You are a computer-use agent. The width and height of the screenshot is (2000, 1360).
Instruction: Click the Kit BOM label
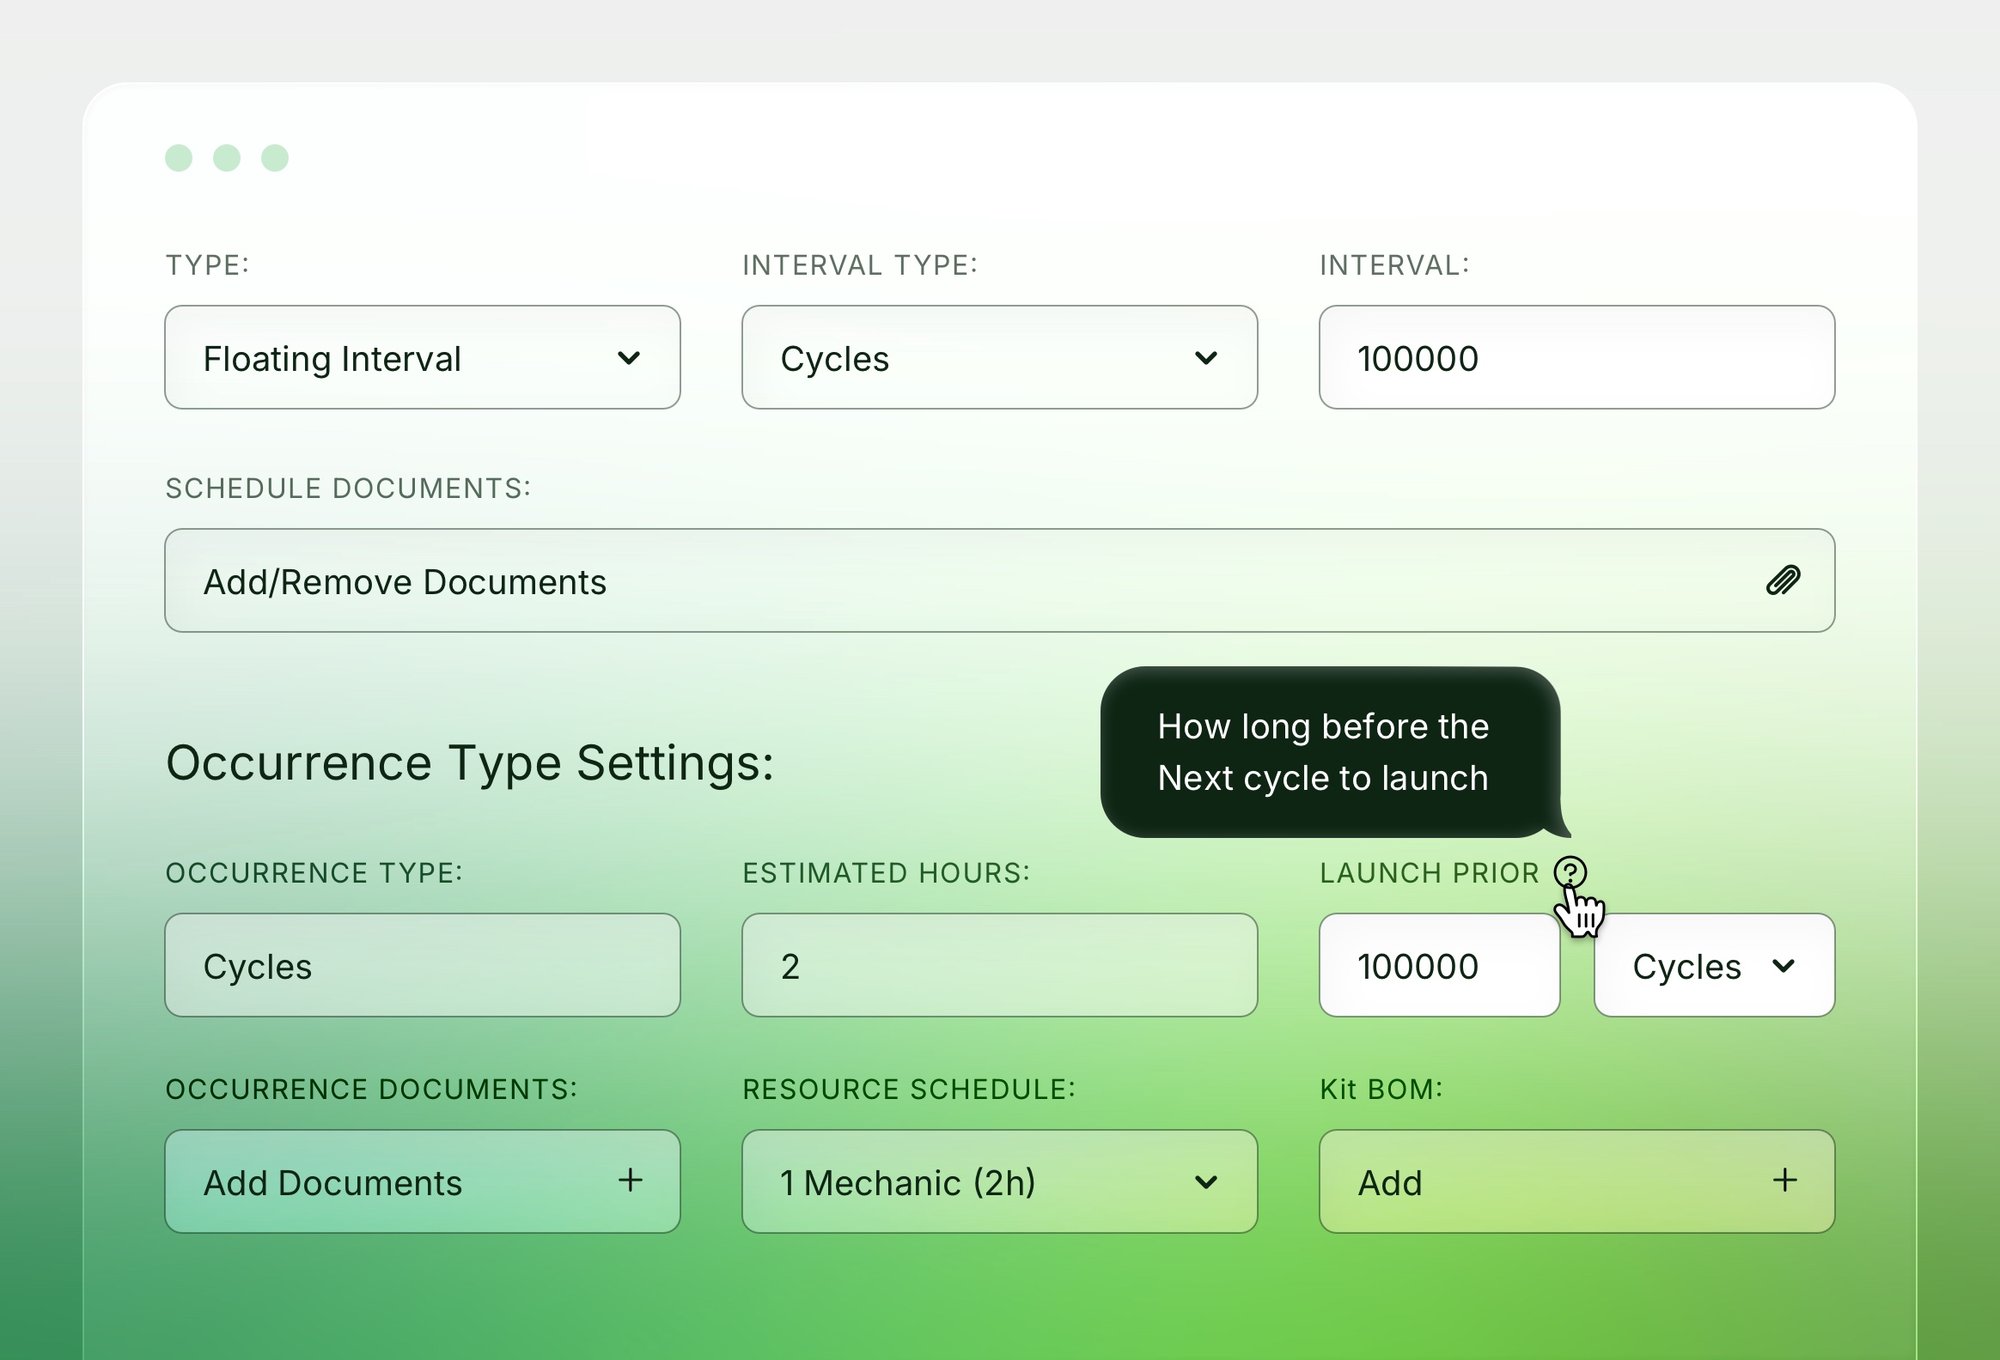[x=1381, y=1089]
